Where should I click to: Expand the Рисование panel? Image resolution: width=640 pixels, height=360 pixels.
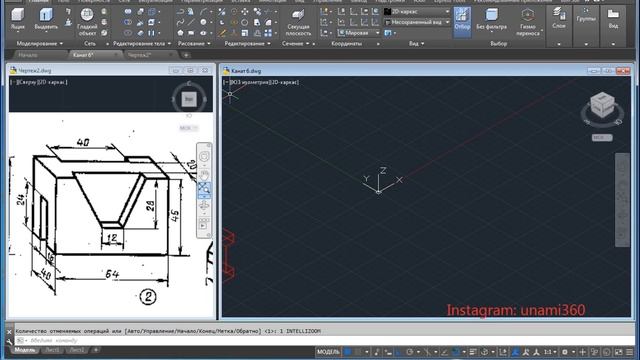point(194,43)
